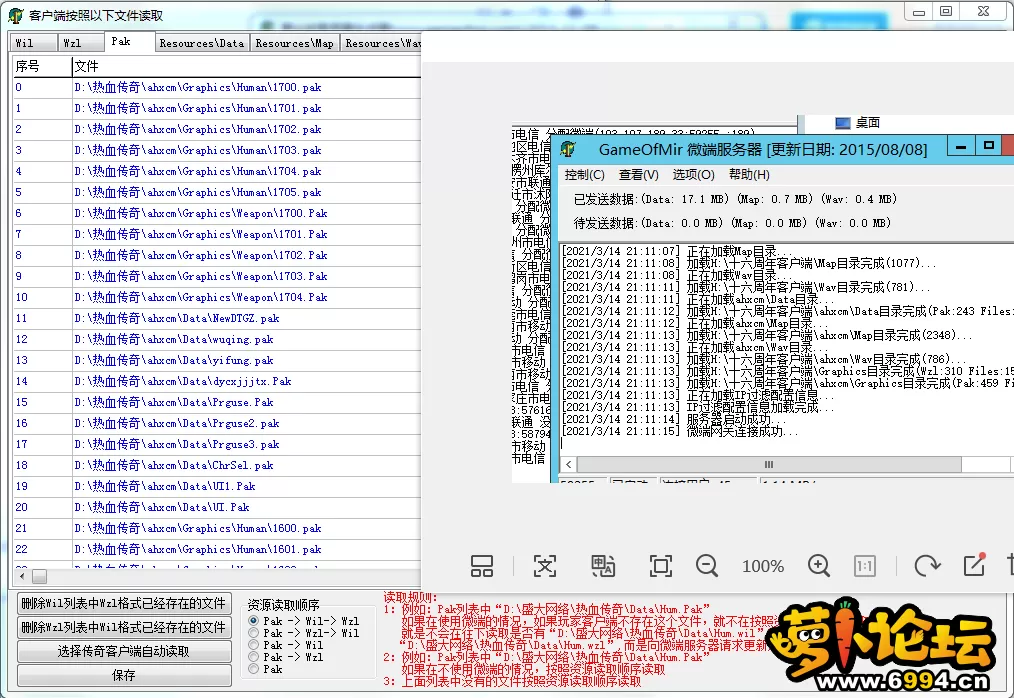Select row 18 Data\ChrSel.pak
Screen dimensions: 1014x698
(x=217, y=465)
